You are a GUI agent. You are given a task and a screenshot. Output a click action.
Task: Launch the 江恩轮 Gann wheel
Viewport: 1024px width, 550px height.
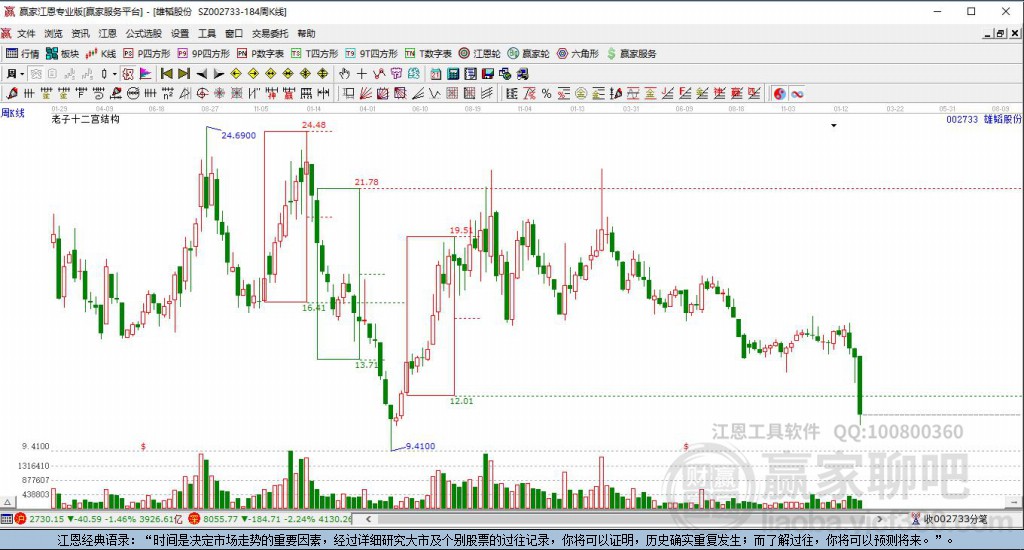479,54
